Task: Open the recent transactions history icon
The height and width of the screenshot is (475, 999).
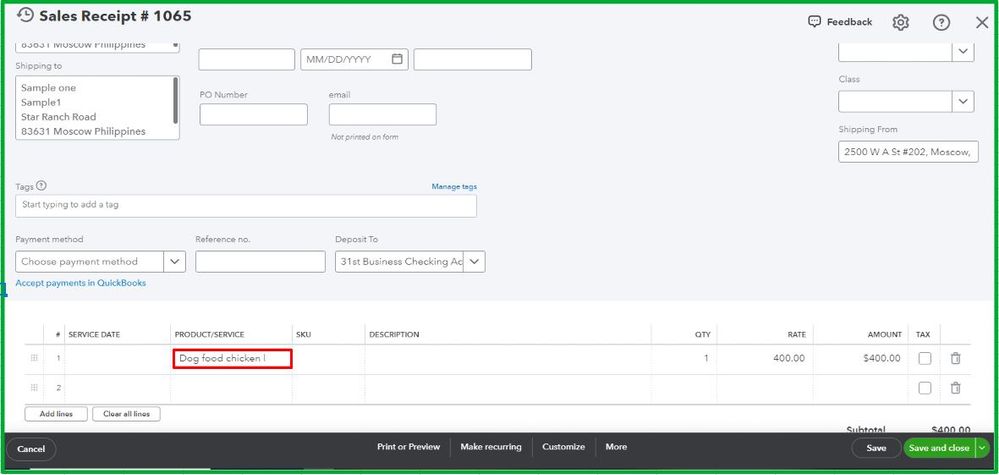Action: (25, 16)
